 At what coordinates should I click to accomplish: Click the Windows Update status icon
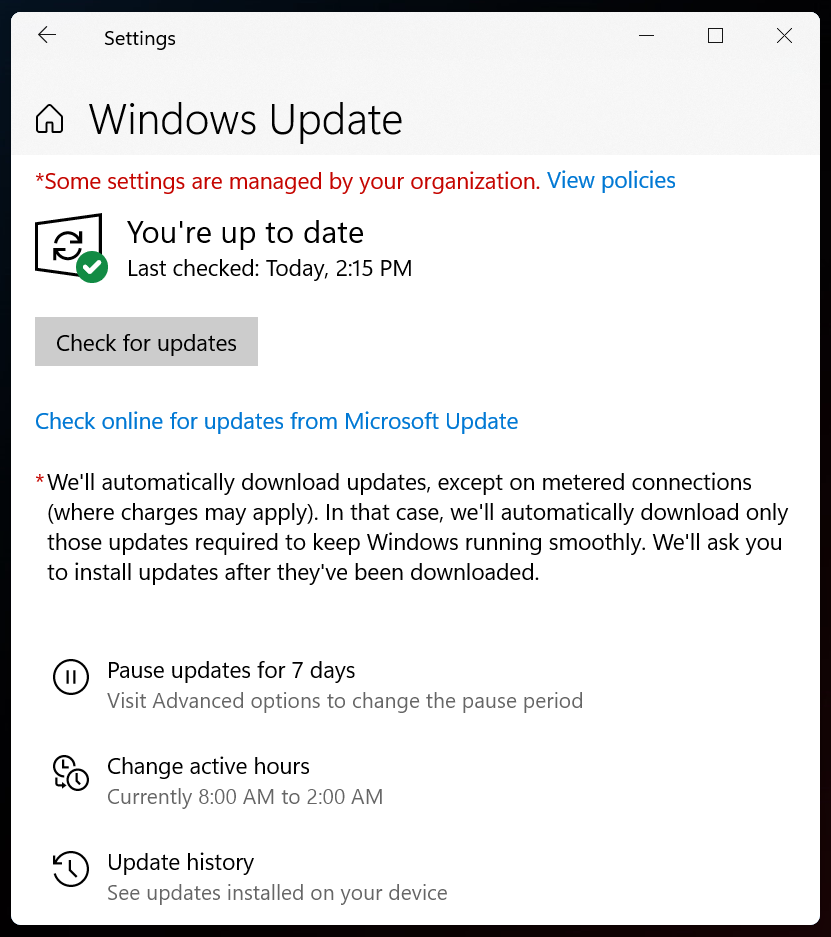(68, 243)
